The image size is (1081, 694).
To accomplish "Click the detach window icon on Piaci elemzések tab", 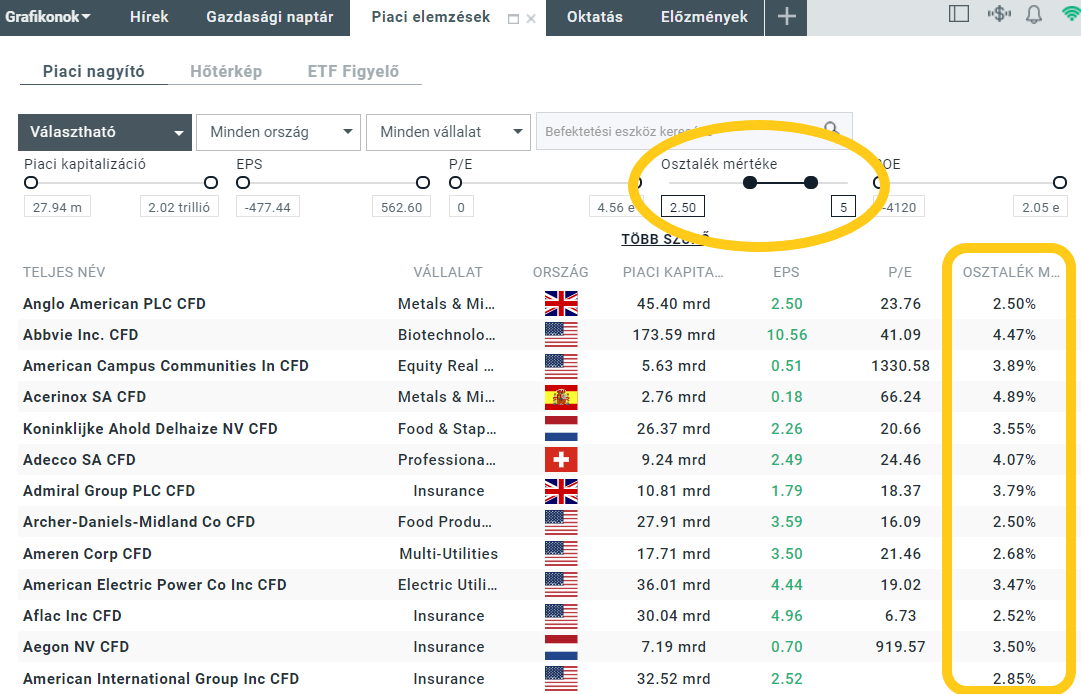I will [x=514, y=19].
